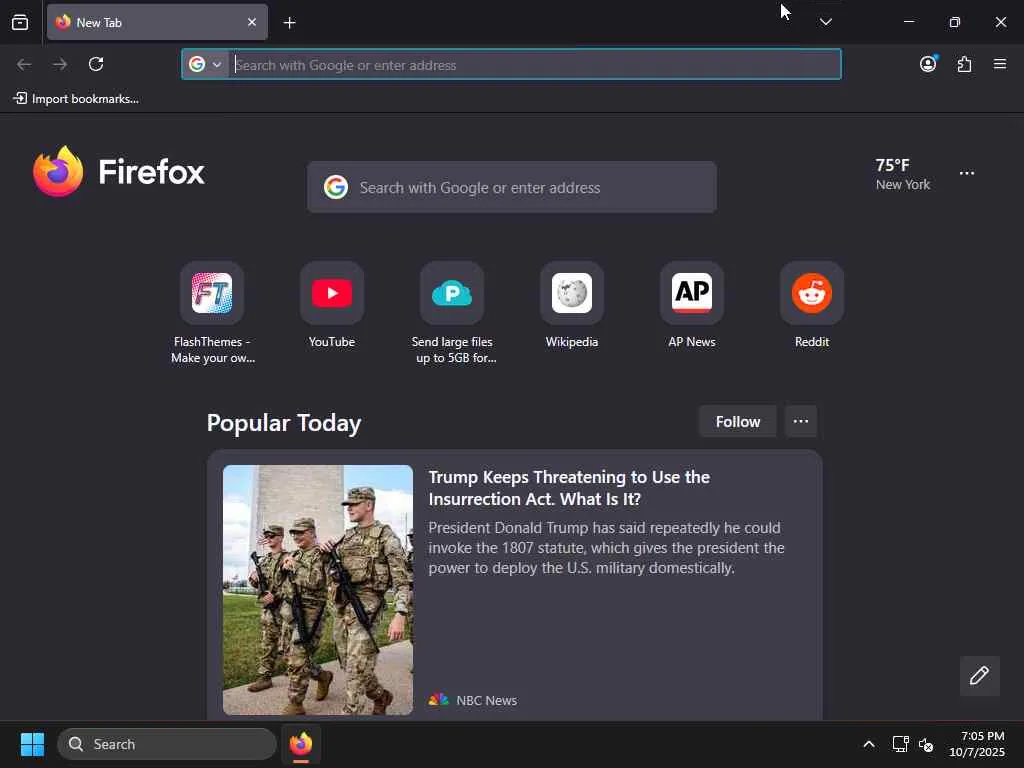Open the Popular Today more options menu

[801, 421]
